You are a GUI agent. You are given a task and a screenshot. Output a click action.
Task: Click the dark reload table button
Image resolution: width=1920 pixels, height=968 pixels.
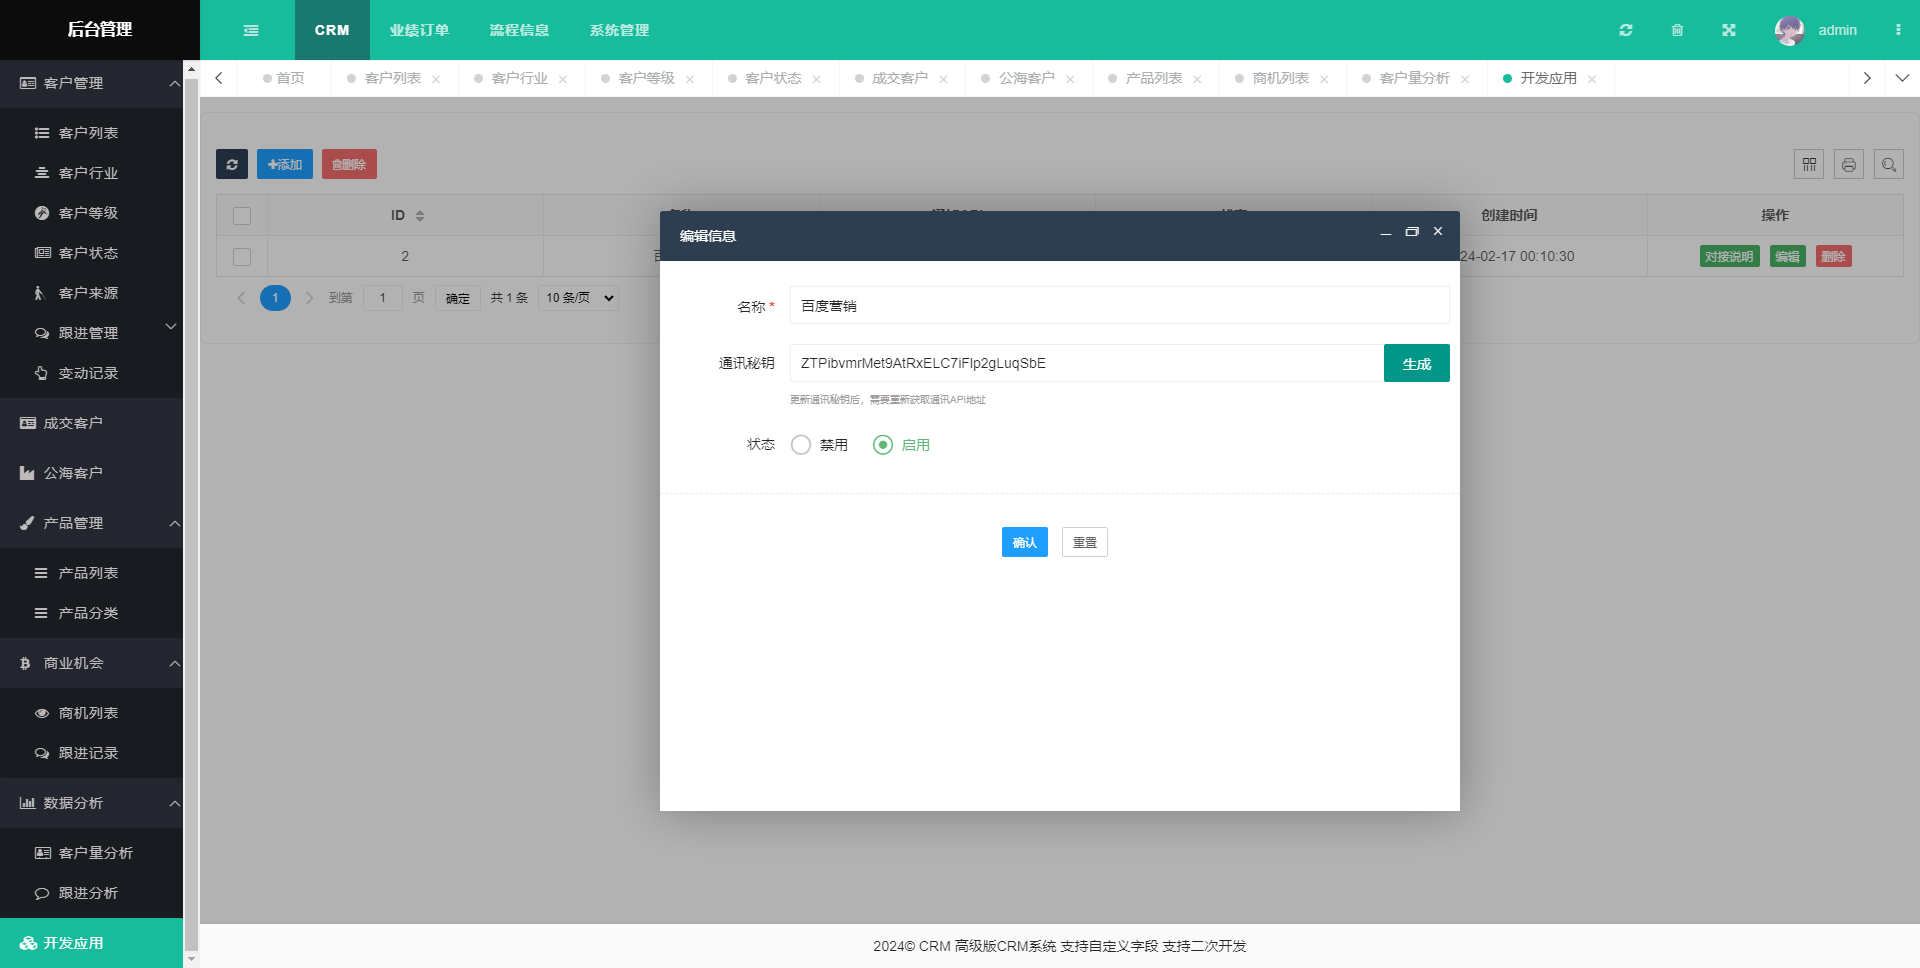[232, 164]
